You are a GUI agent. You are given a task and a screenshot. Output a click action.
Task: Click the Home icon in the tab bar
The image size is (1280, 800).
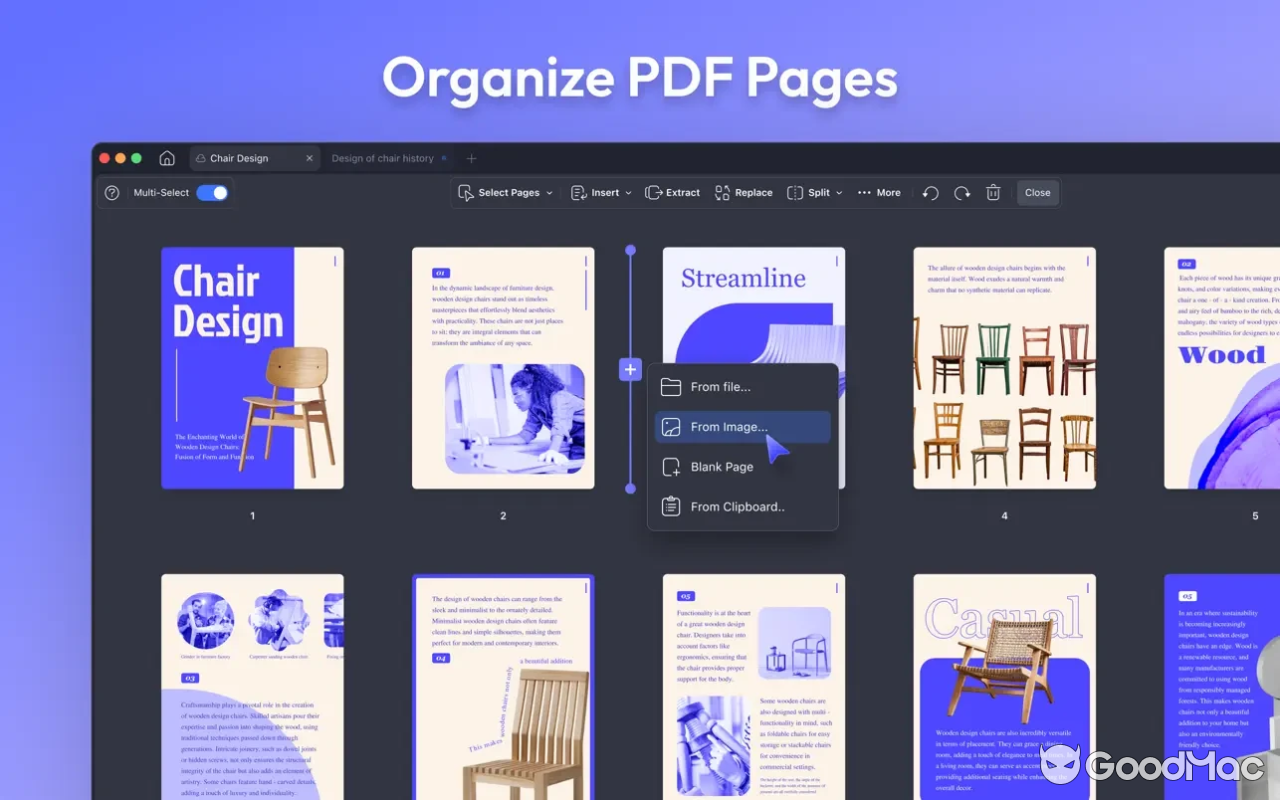166,158
